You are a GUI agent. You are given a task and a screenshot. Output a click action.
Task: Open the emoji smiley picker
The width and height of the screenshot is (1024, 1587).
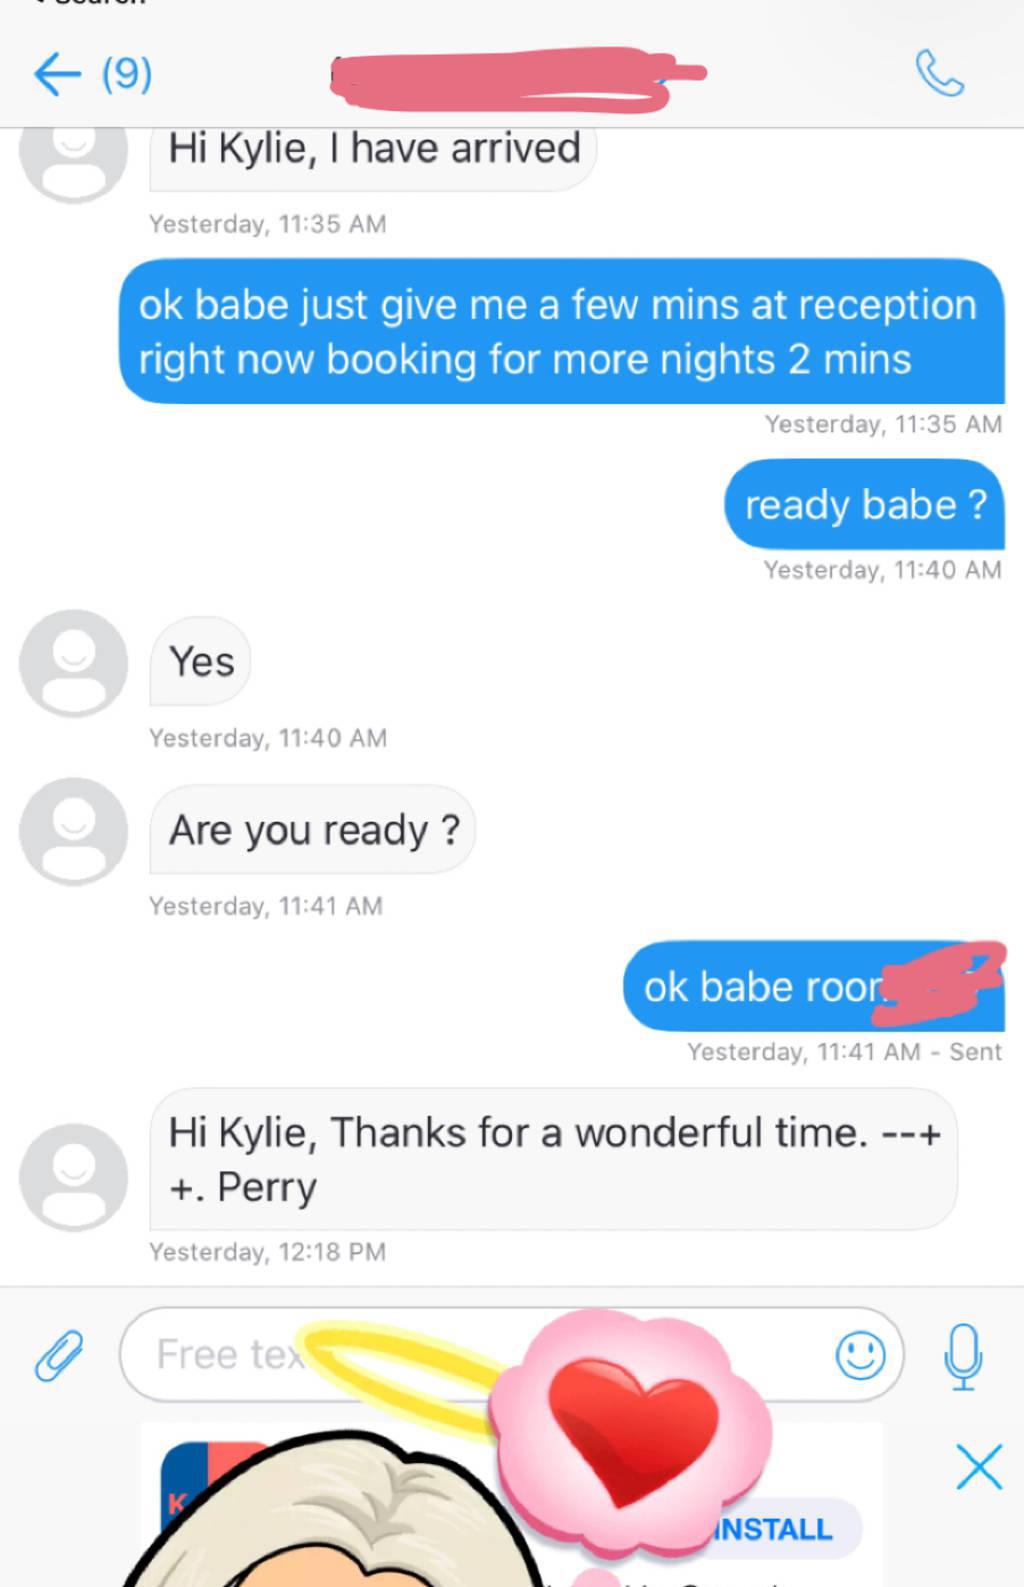click(x=860, y=1355)
